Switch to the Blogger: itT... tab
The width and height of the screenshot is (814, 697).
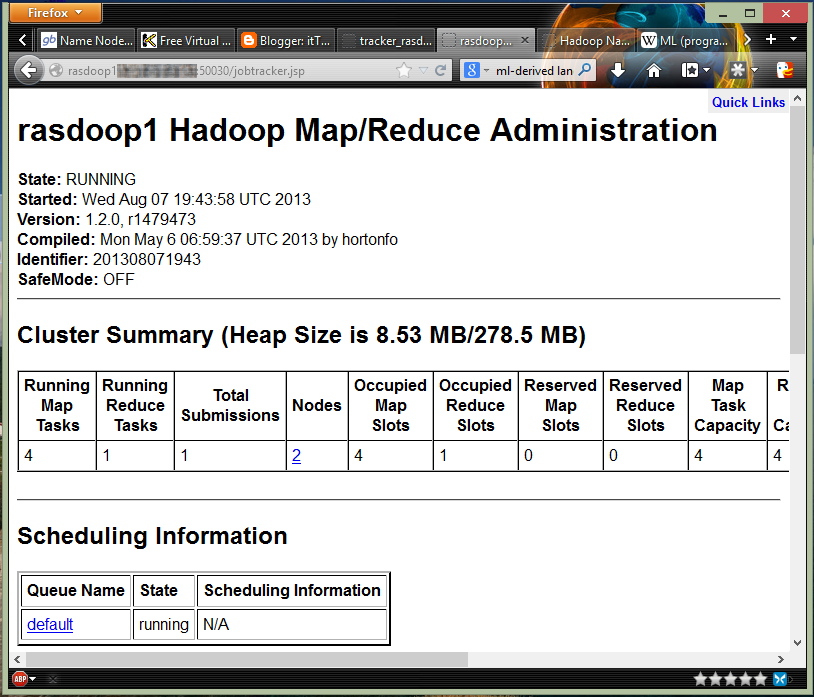point(286,40)
